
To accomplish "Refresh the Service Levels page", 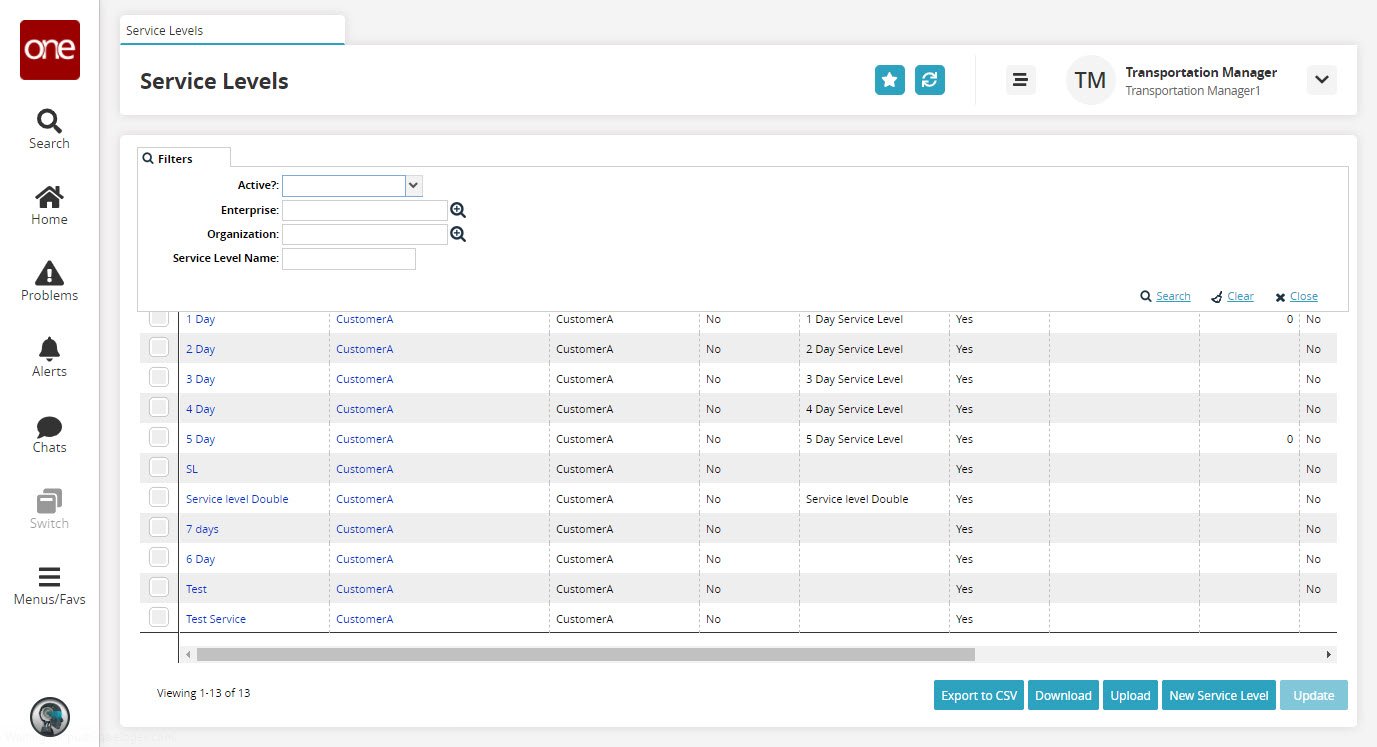I will [930, 80].
